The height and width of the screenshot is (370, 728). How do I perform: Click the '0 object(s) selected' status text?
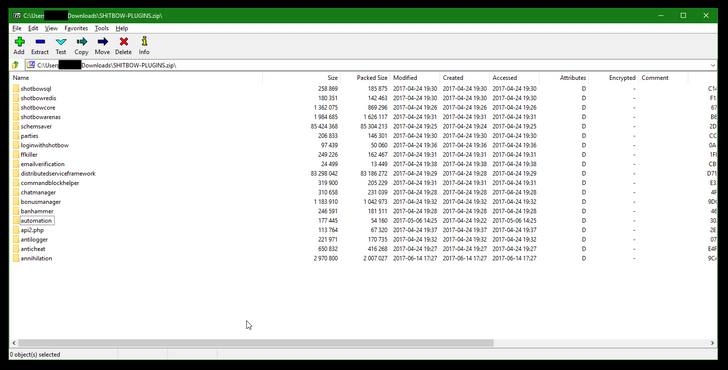35,354
